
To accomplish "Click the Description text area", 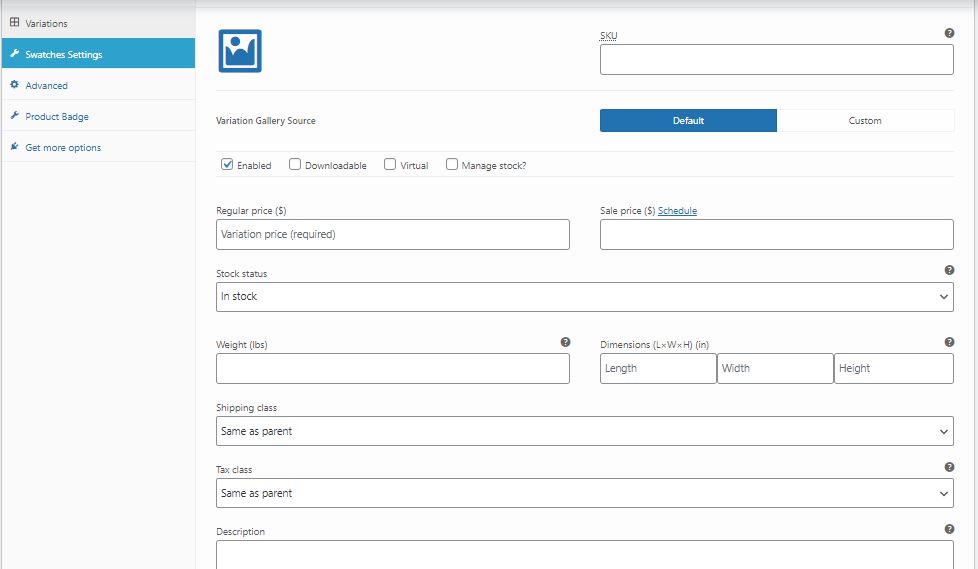I will pos(584,555).
